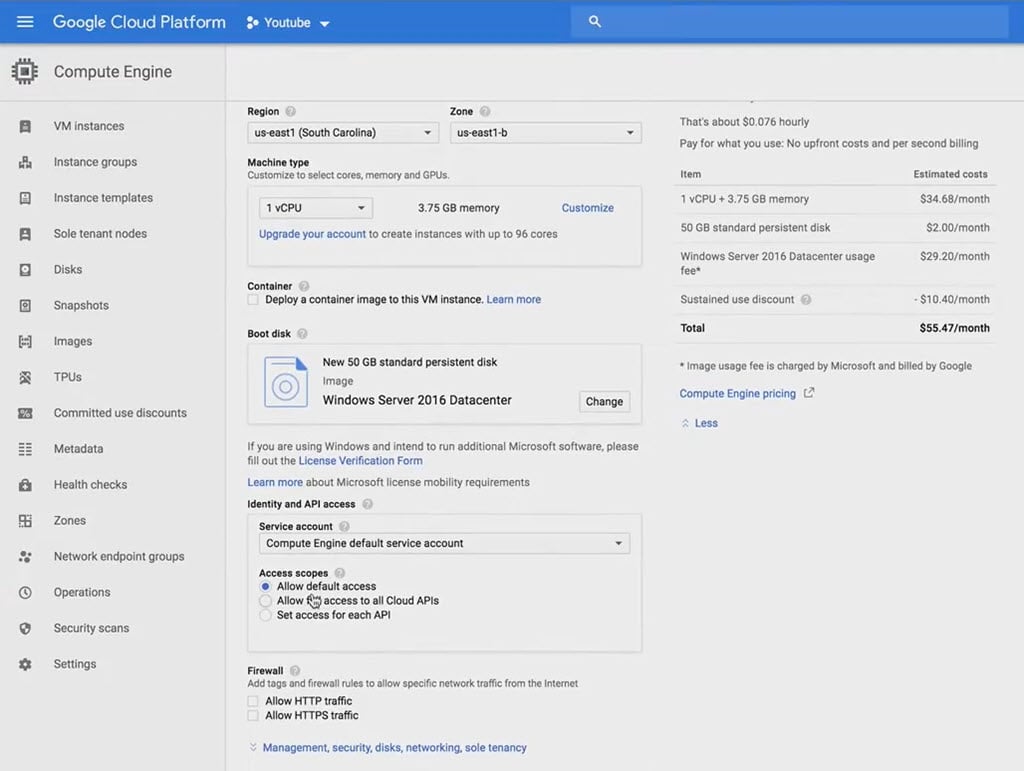This screenshot has height=771, width=1024.
Task: Check the Allow HTTP traffic box
Action: (x=253, y=701)
